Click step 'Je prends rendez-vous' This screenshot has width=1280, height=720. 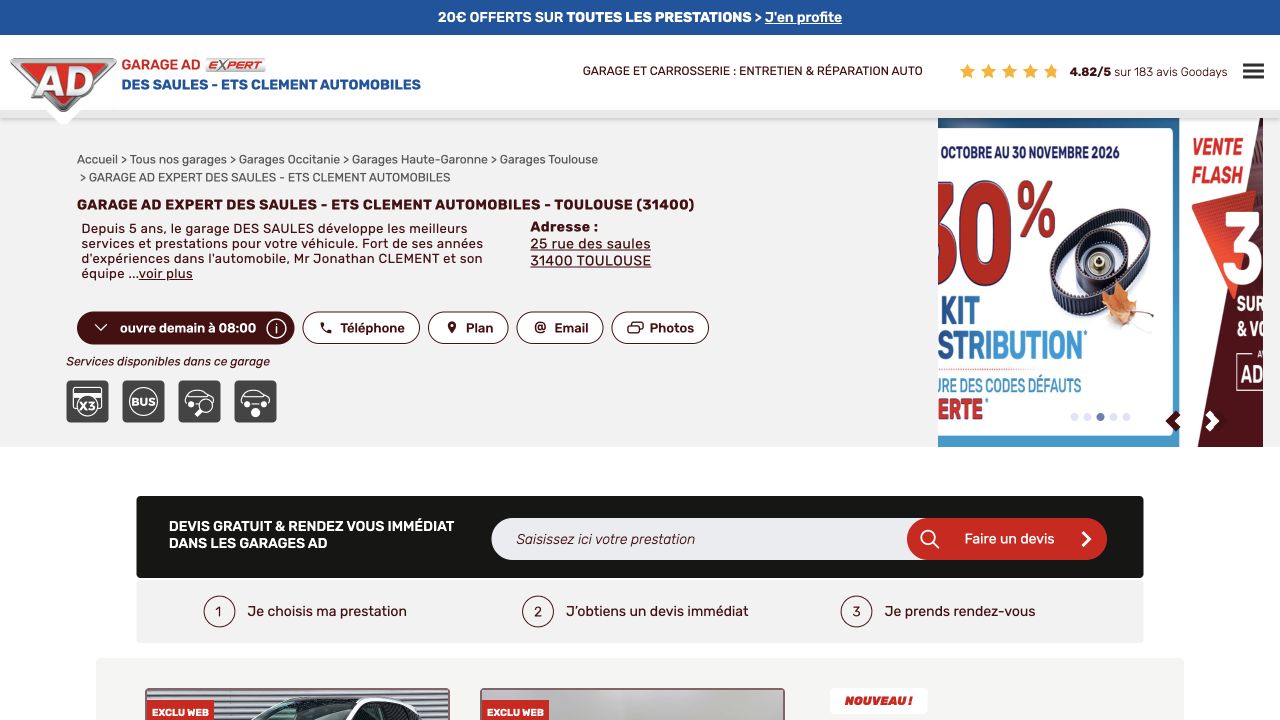(x=938, y=611)
